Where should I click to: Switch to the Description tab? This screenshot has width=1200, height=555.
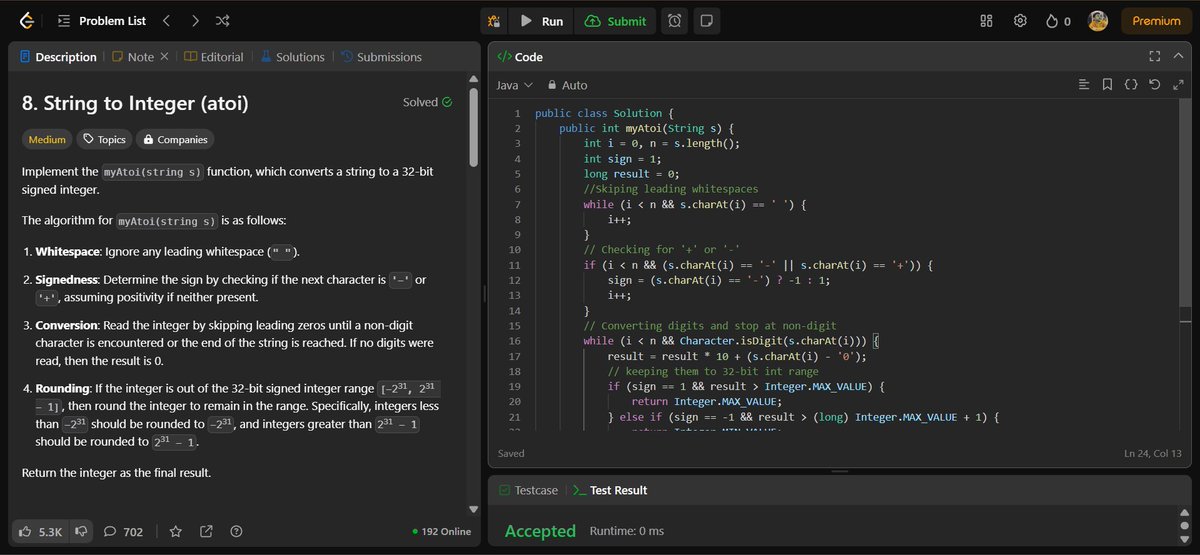click(58, 57)
